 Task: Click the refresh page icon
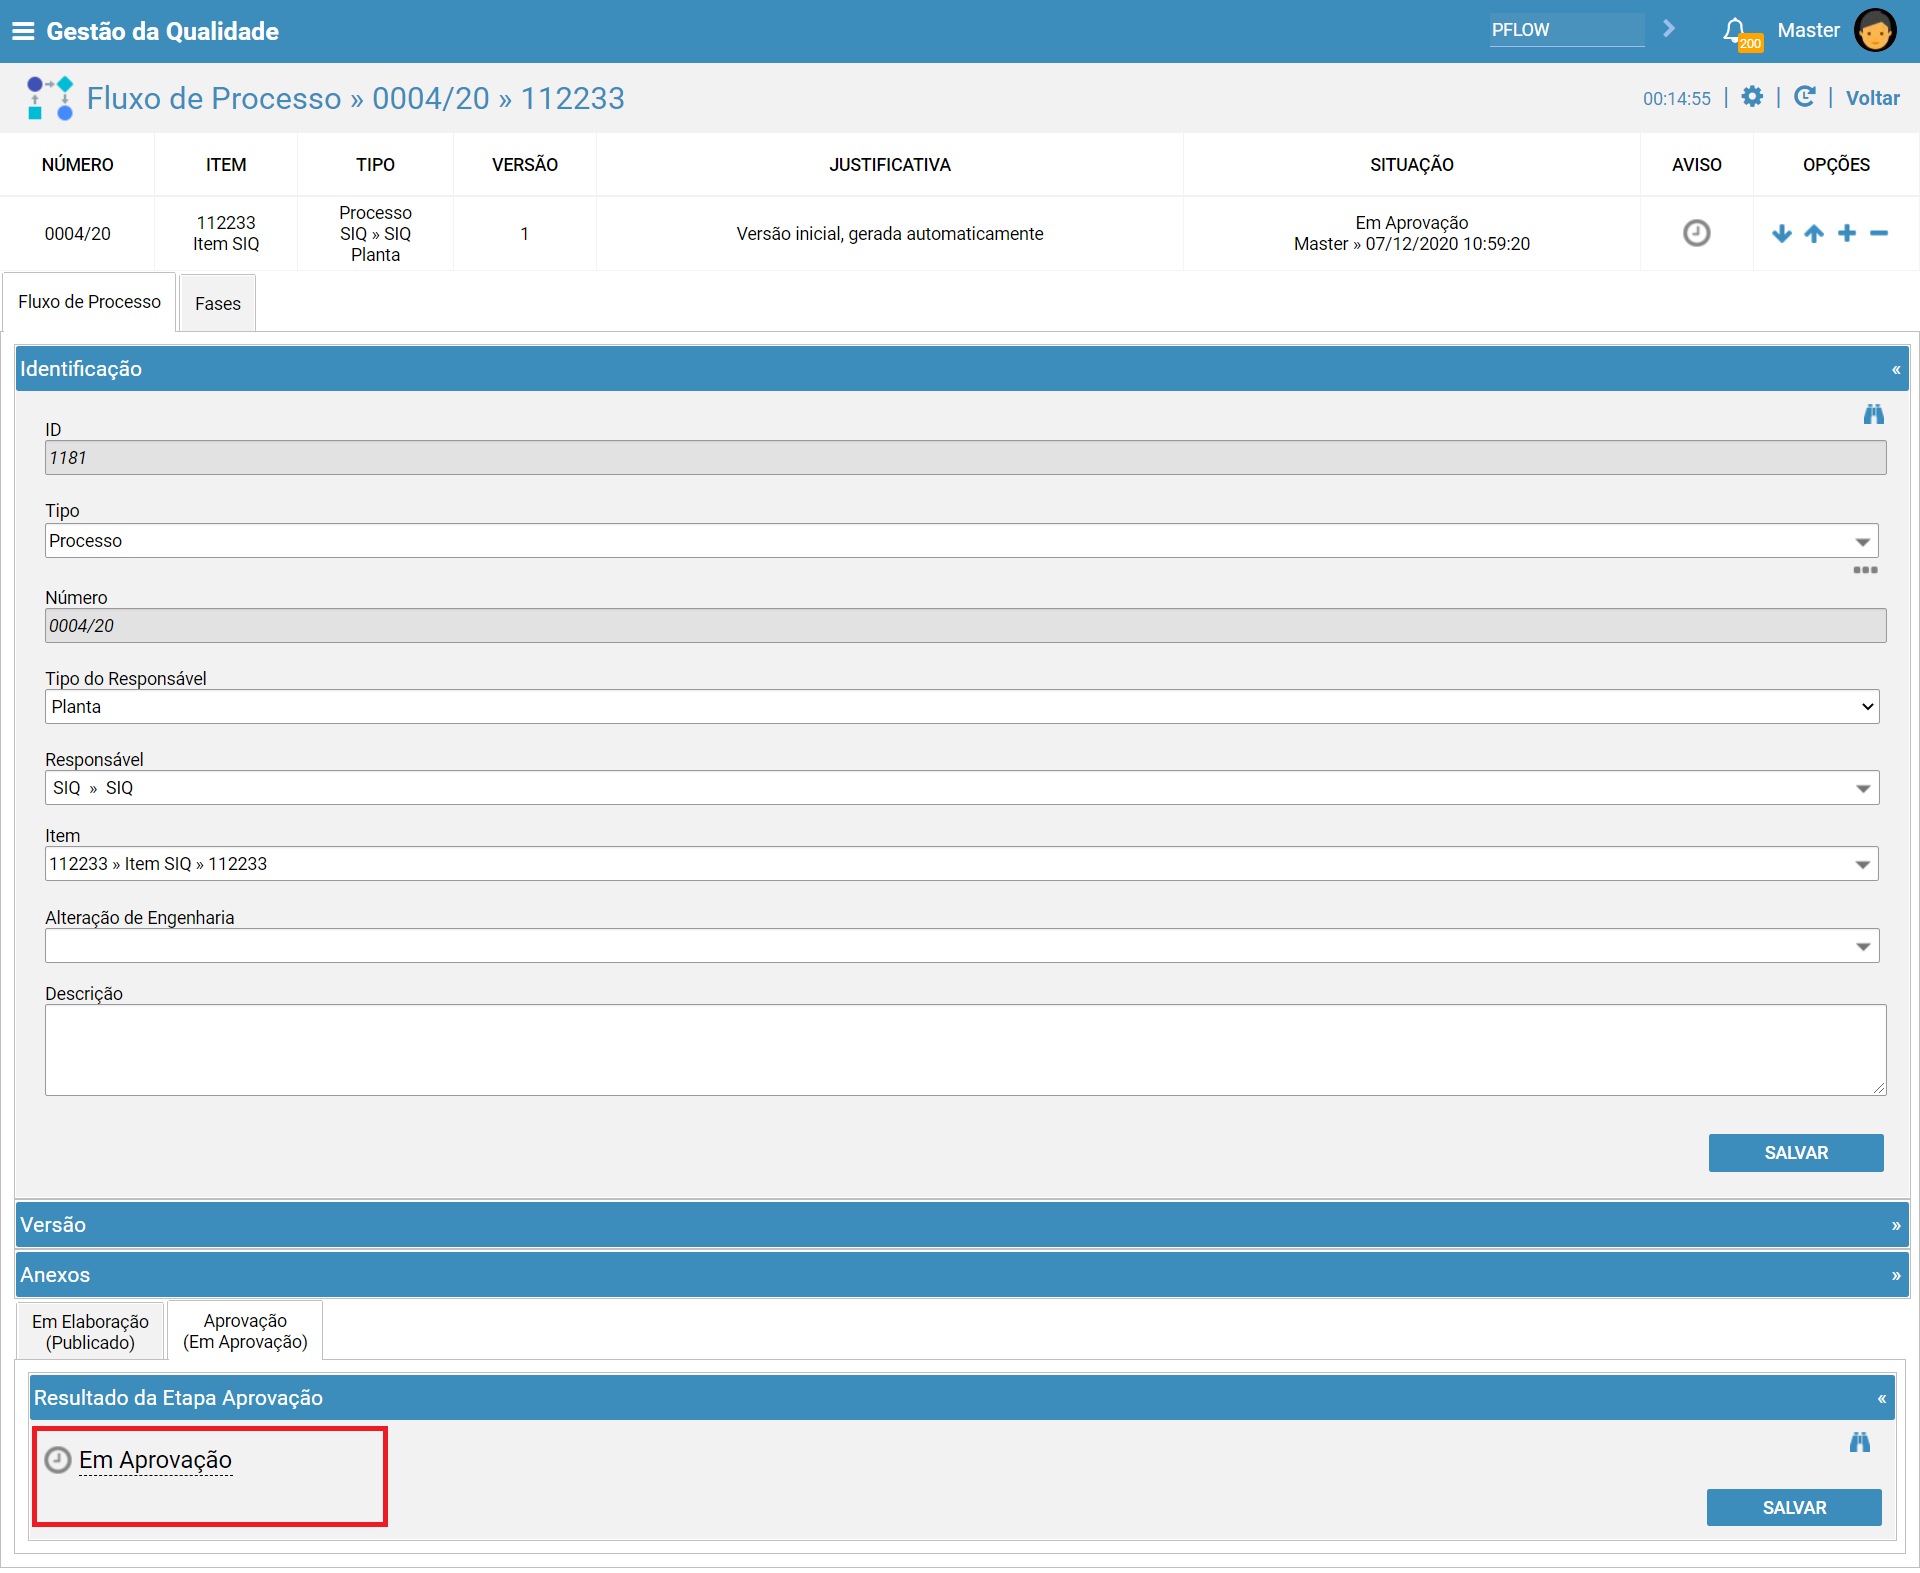(1804, 97)
